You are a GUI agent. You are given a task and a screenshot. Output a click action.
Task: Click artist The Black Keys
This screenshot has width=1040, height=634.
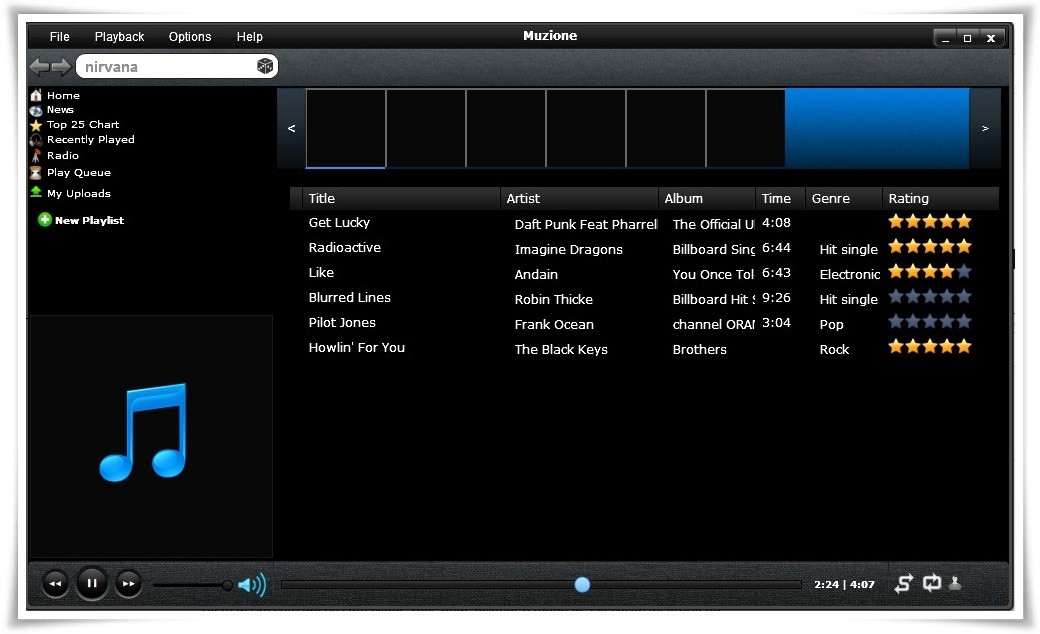tap(560, 349)
